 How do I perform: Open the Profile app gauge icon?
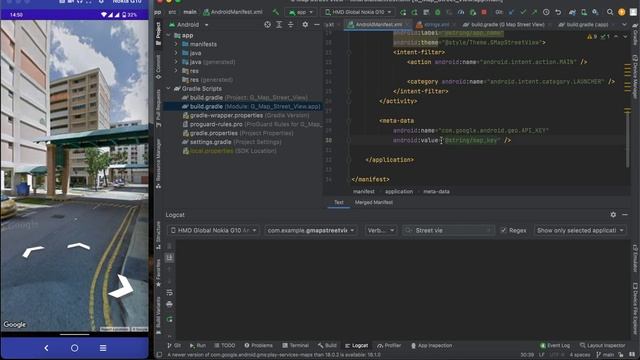[x=461, y=12]
